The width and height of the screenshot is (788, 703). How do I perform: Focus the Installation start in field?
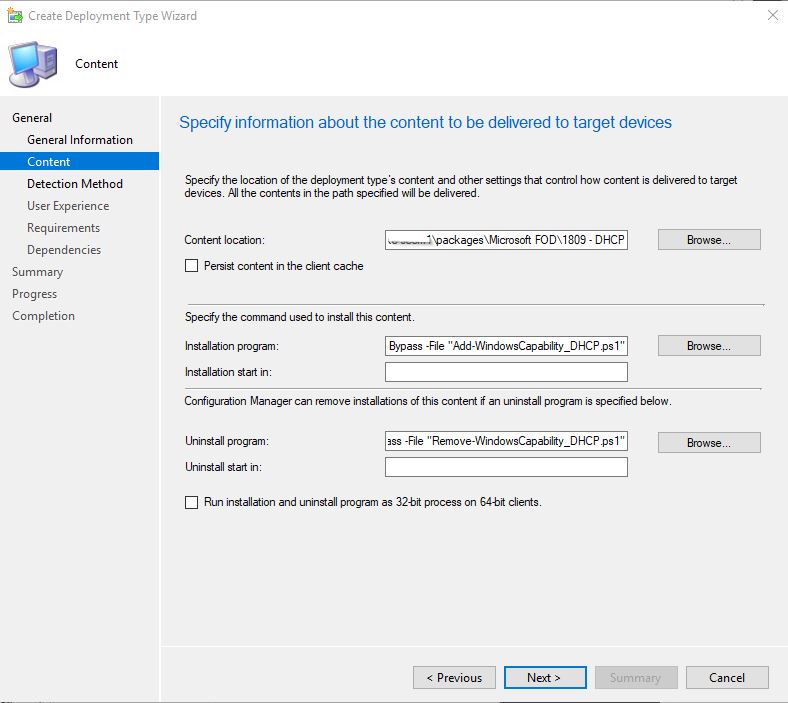[506, 372]
